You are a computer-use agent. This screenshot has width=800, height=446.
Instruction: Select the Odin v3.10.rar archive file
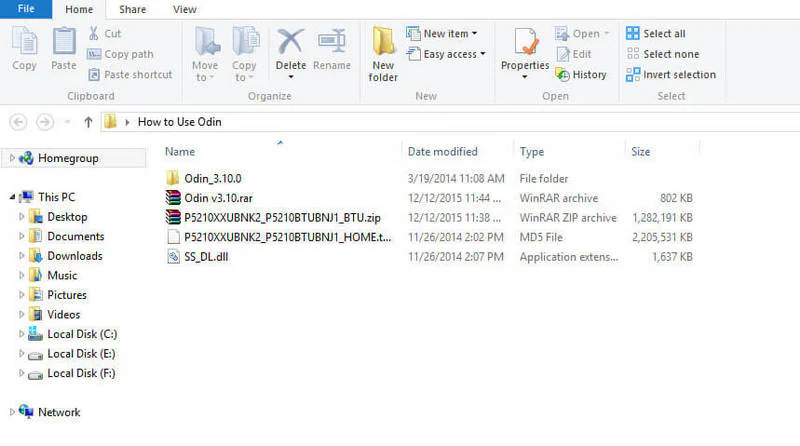[x=218, y=198]
